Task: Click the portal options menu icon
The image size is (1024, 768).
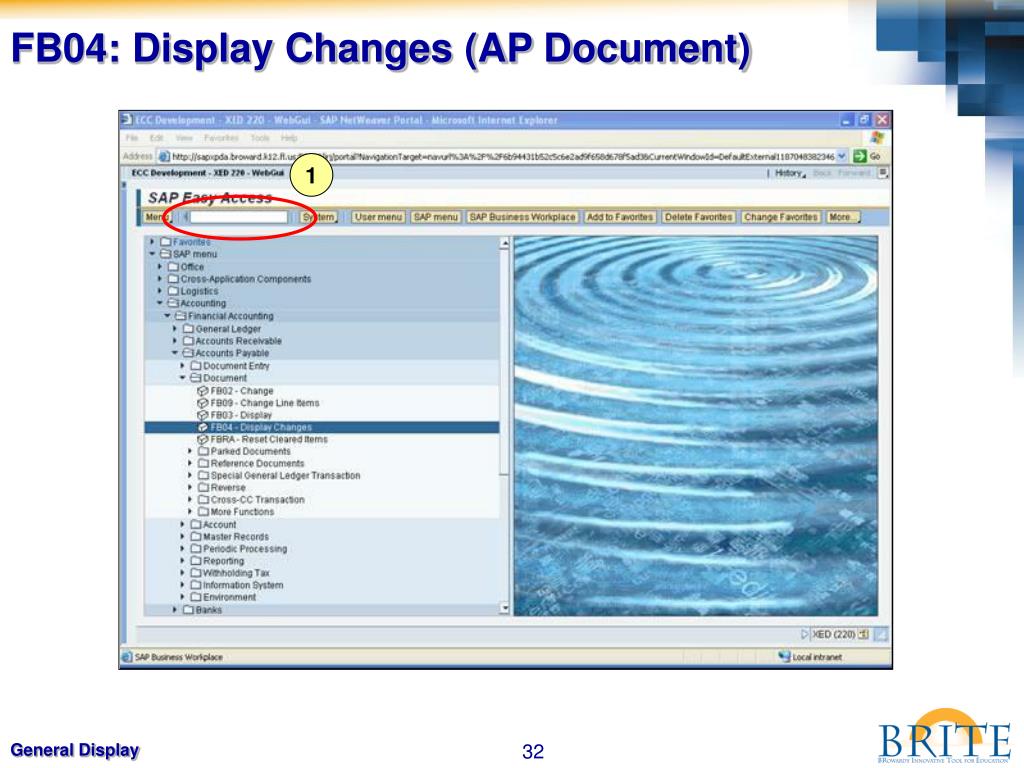Action: coord(882,173)
